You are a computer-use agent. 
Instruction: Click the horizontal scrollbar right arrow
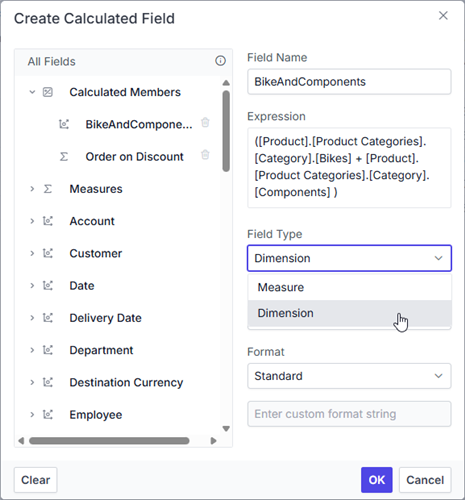214,441
